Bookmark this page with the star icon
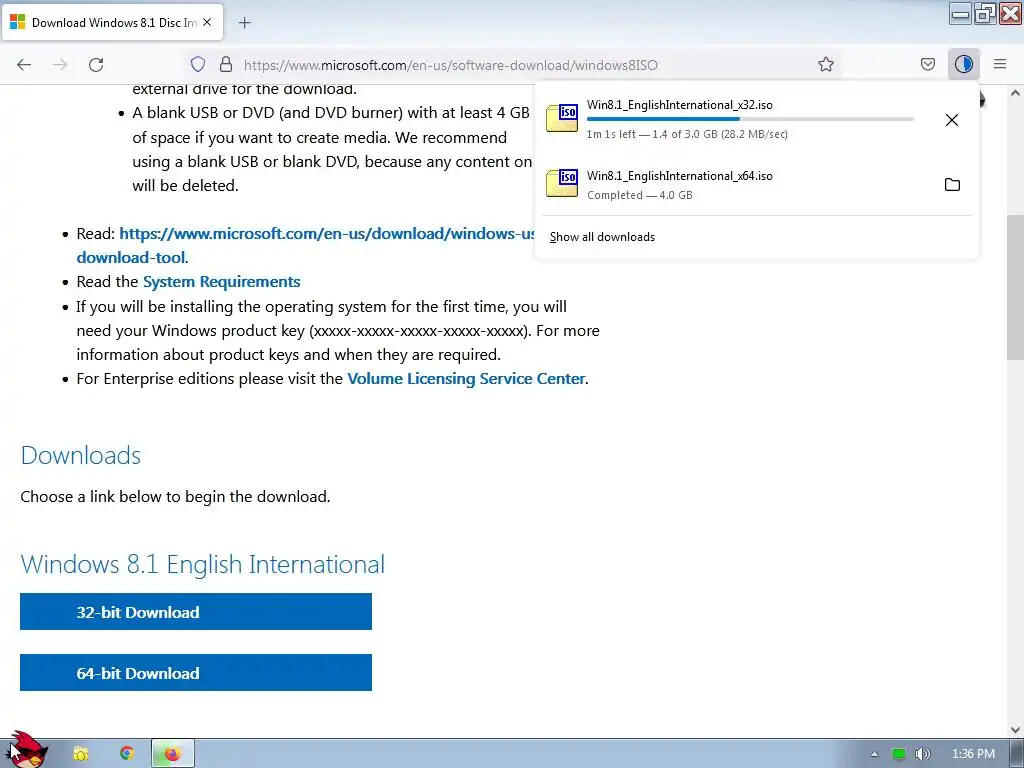The width and height of the screenshot is (1024, 768). [x=825, y=64]
